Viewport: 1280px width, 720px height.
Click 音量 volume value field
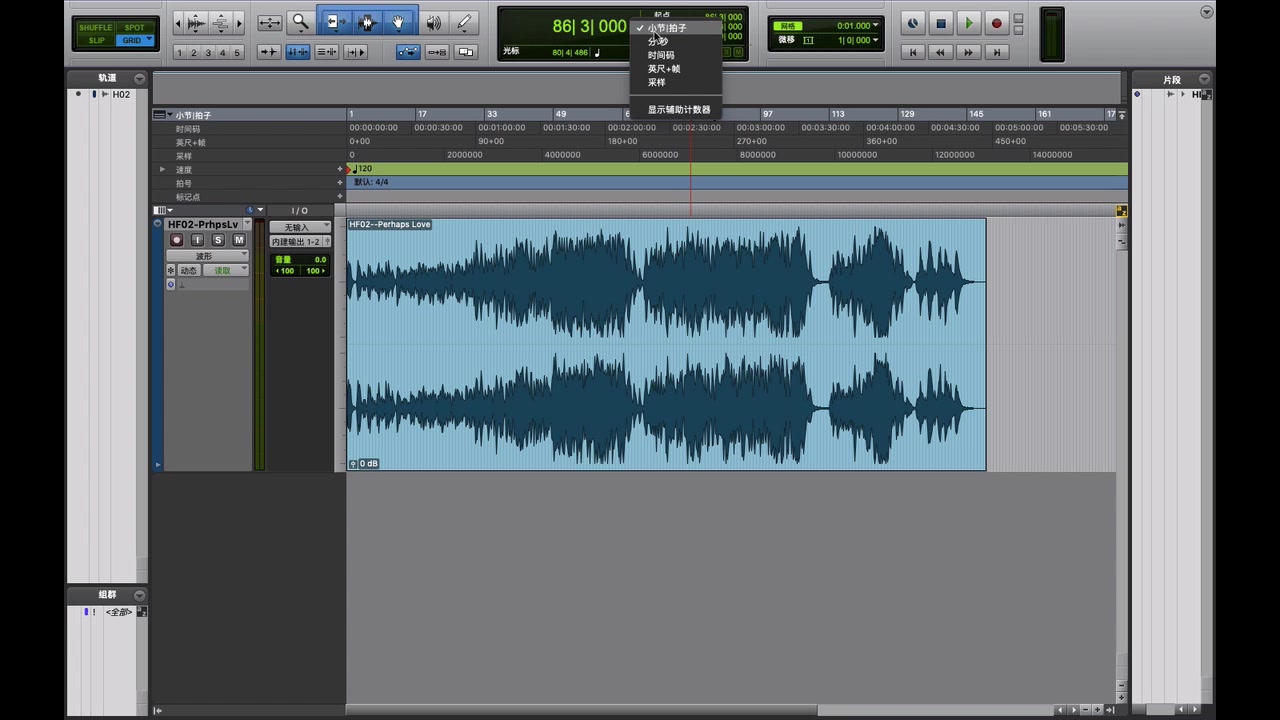tap(301, 260)
